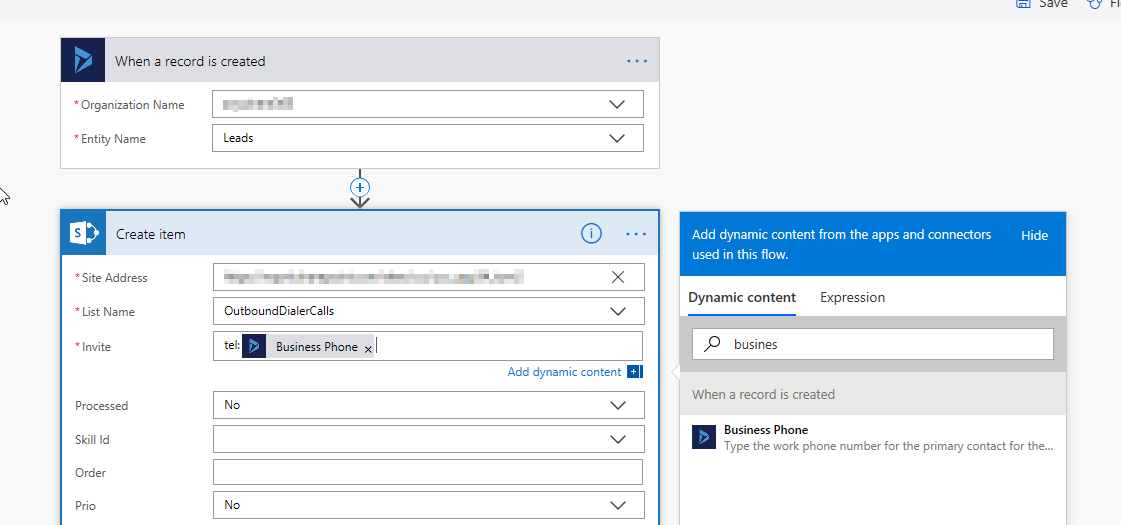Switch to the Dynamic content tab
Image resolution: width=1121 pixels, height=525 pixels.
click(x=741, y=298)
